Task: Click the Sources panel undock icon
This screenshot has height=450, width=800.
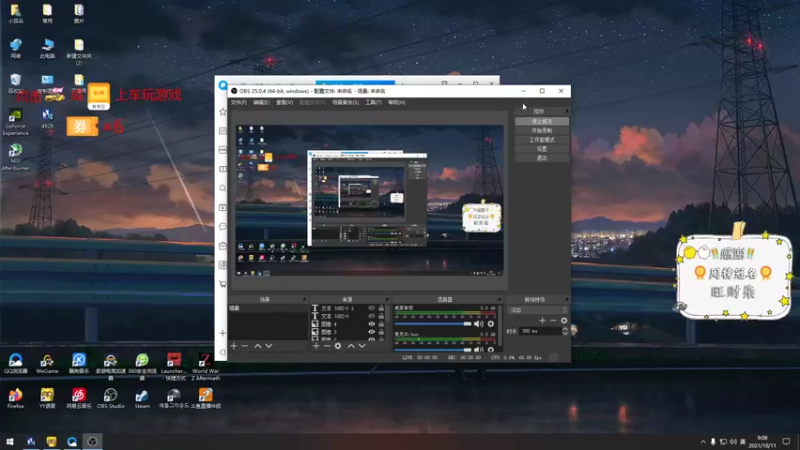Action: 387,299
